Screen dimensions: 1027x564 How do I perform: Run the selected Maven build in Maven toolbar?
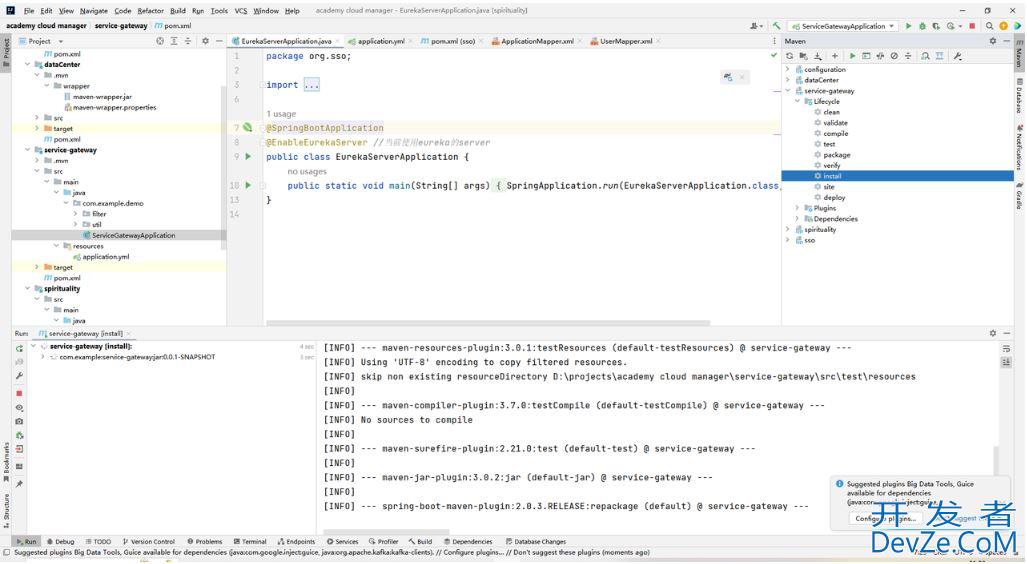[x=852, y=56]
